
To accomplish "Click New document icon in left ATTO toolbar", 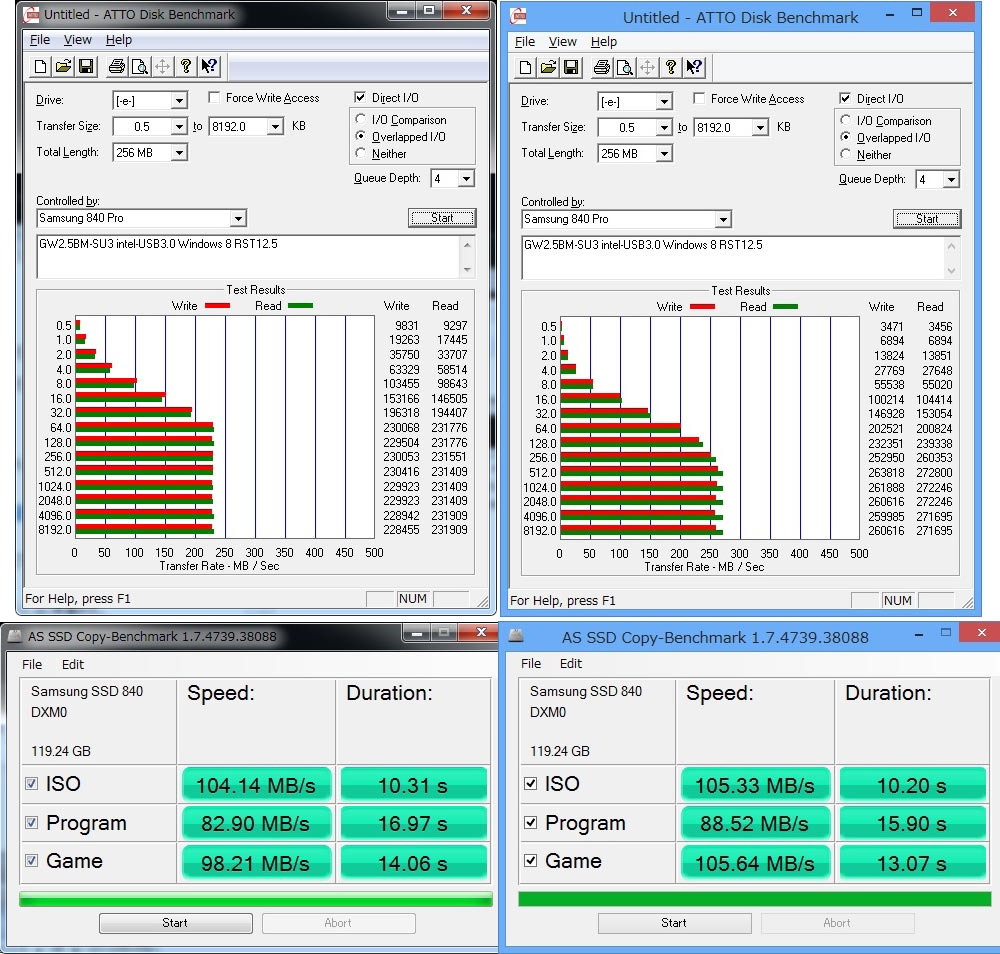I will [40, 66].
